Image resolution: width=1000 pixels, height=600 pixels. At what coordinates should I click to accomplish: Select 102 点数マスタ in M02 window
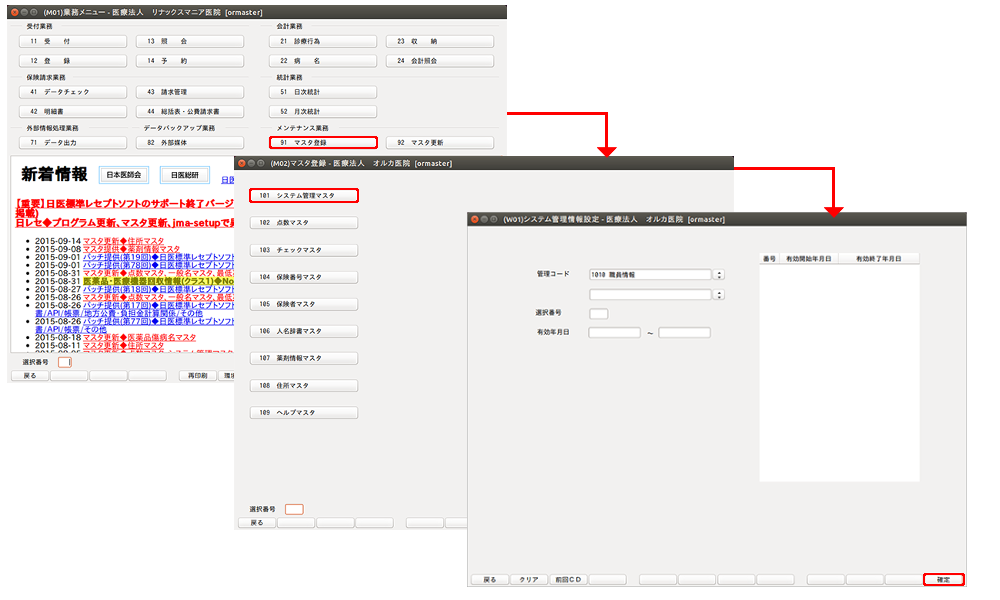click(304, 223)
